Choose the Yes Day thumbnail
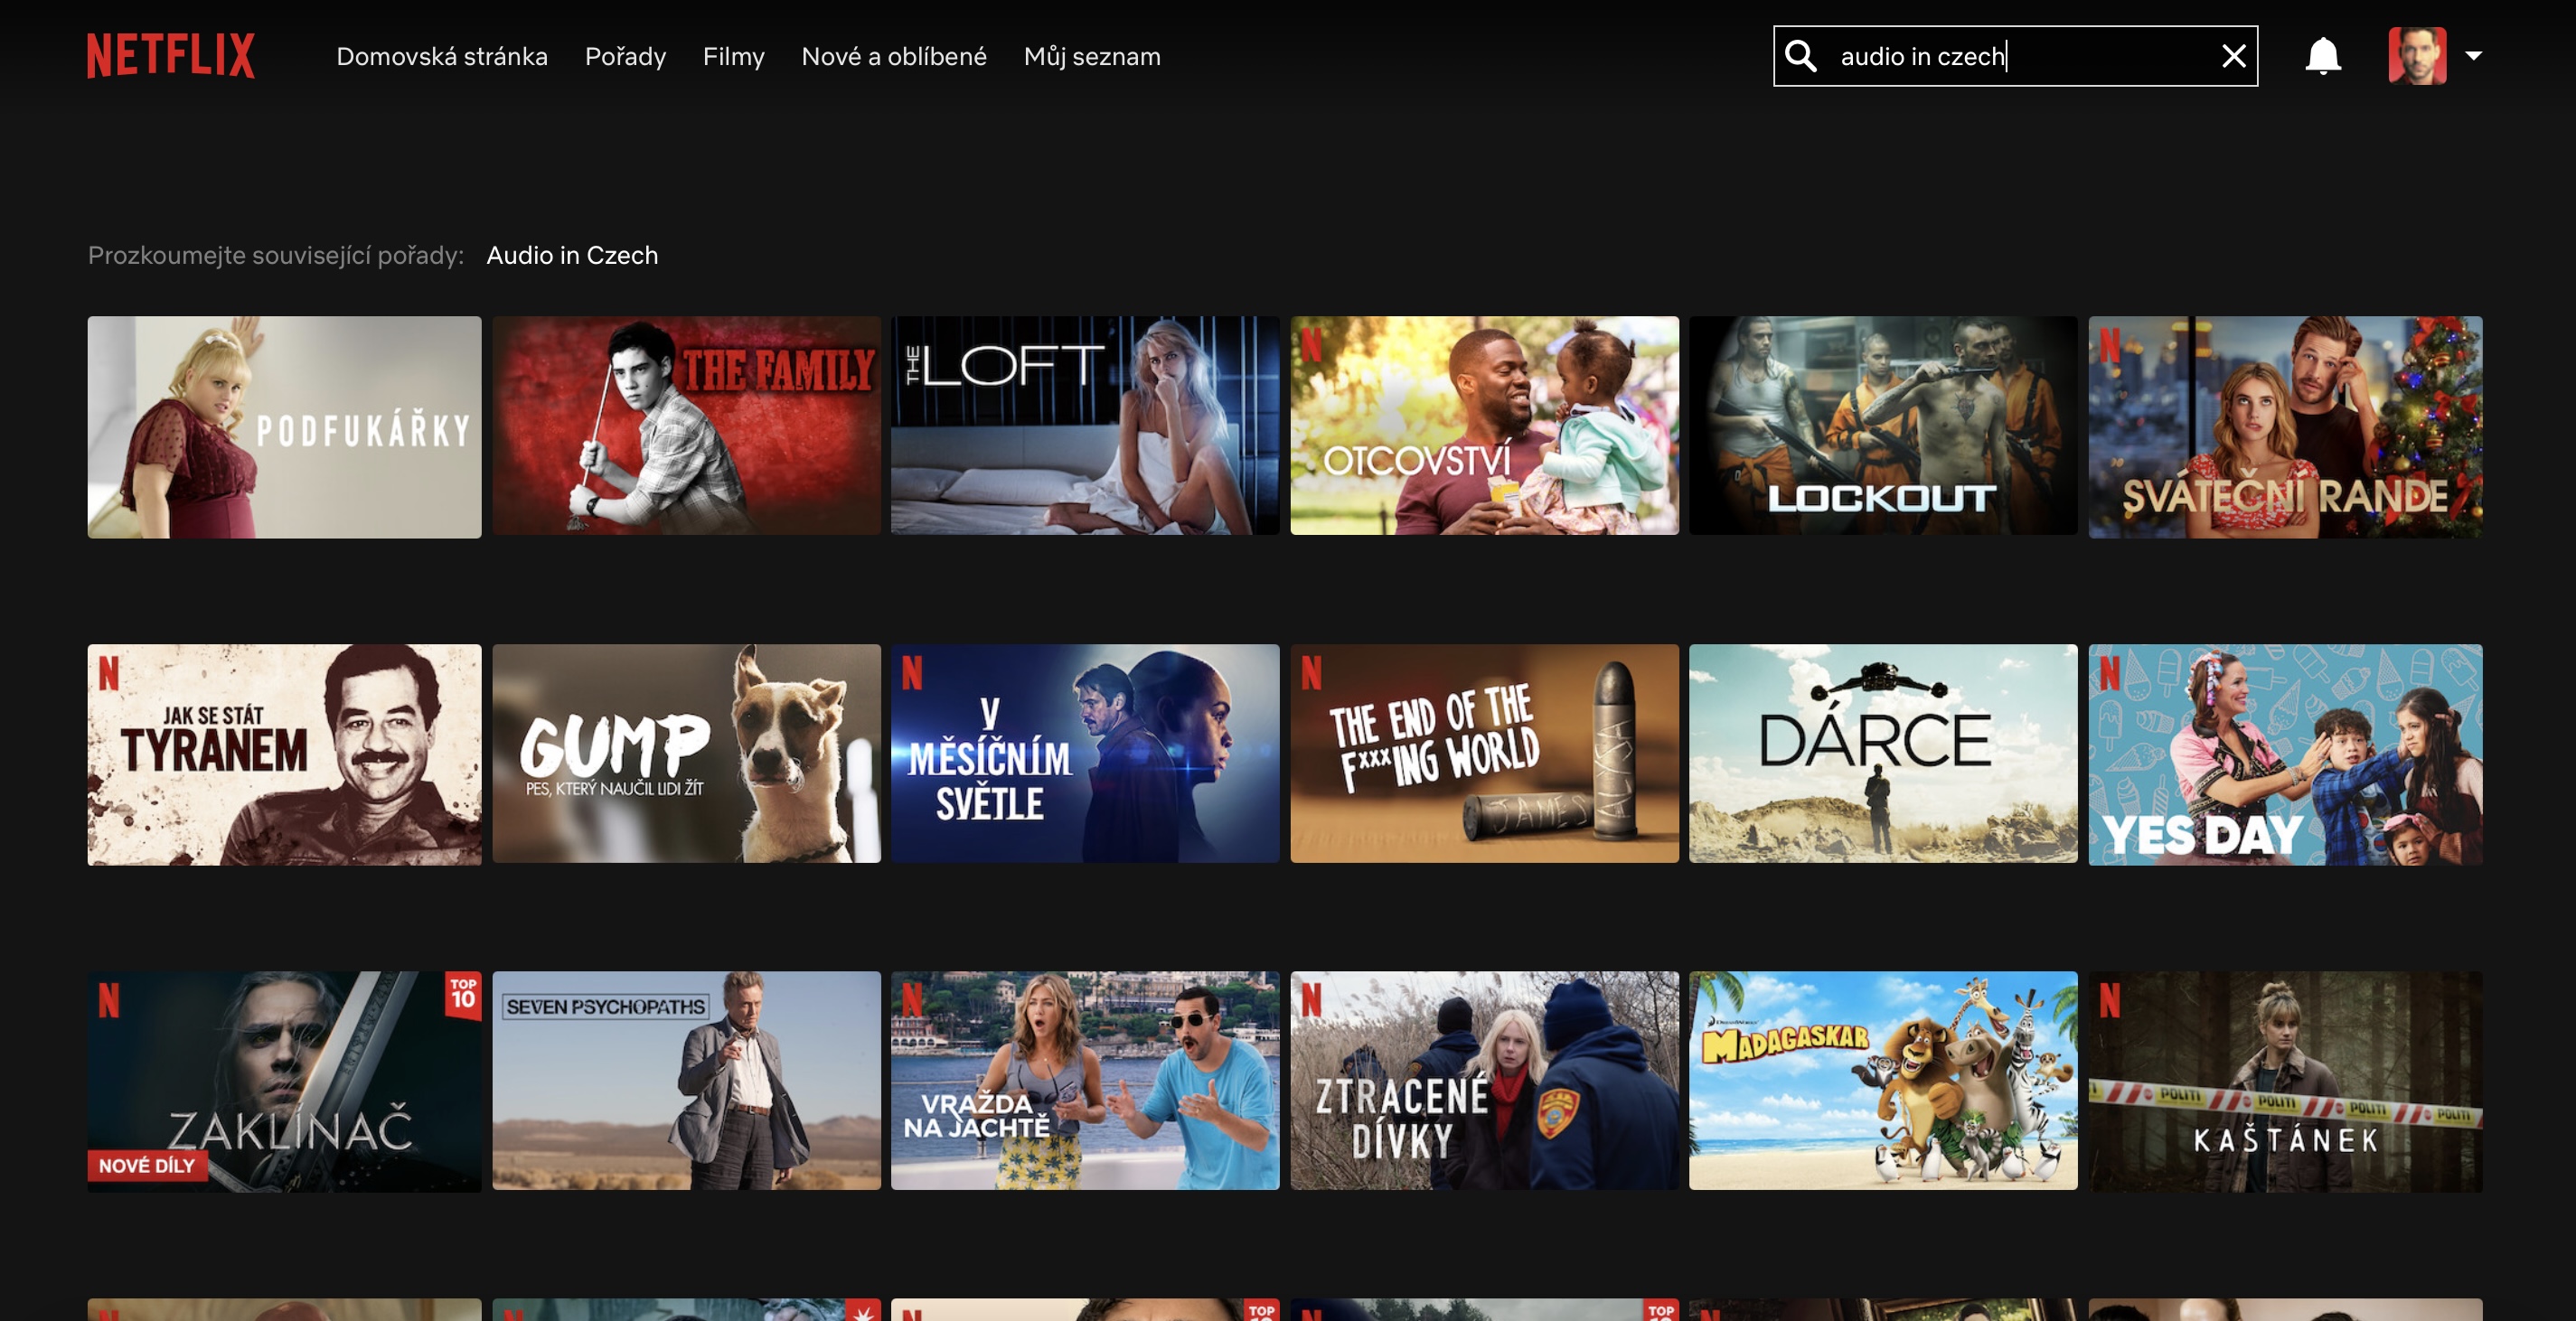 pyautogui.click(x=2284, y=754)
